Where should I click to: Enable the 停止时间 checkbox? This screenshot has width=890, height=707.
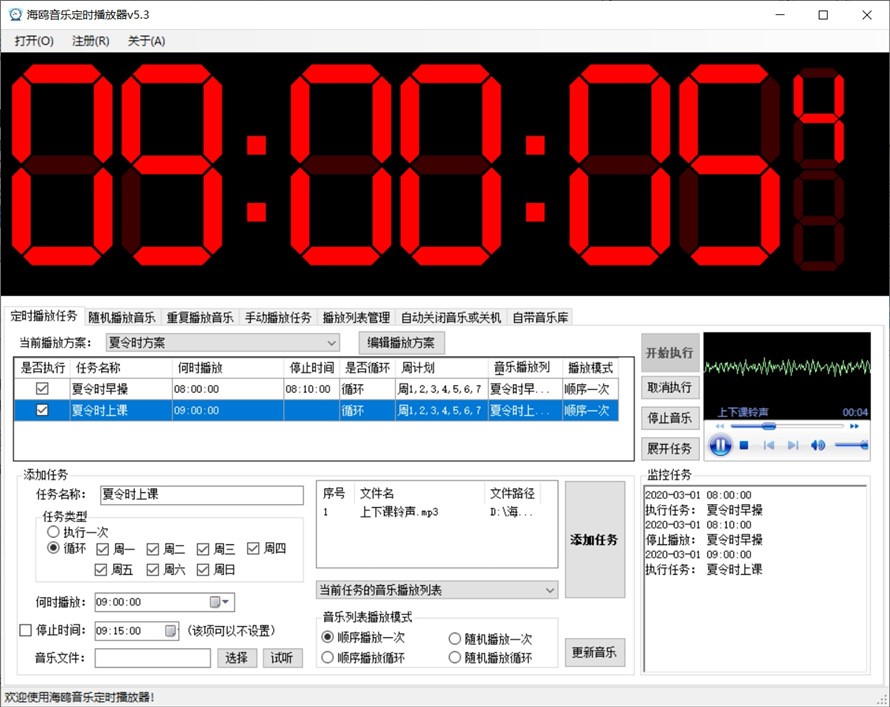(26, 631)
